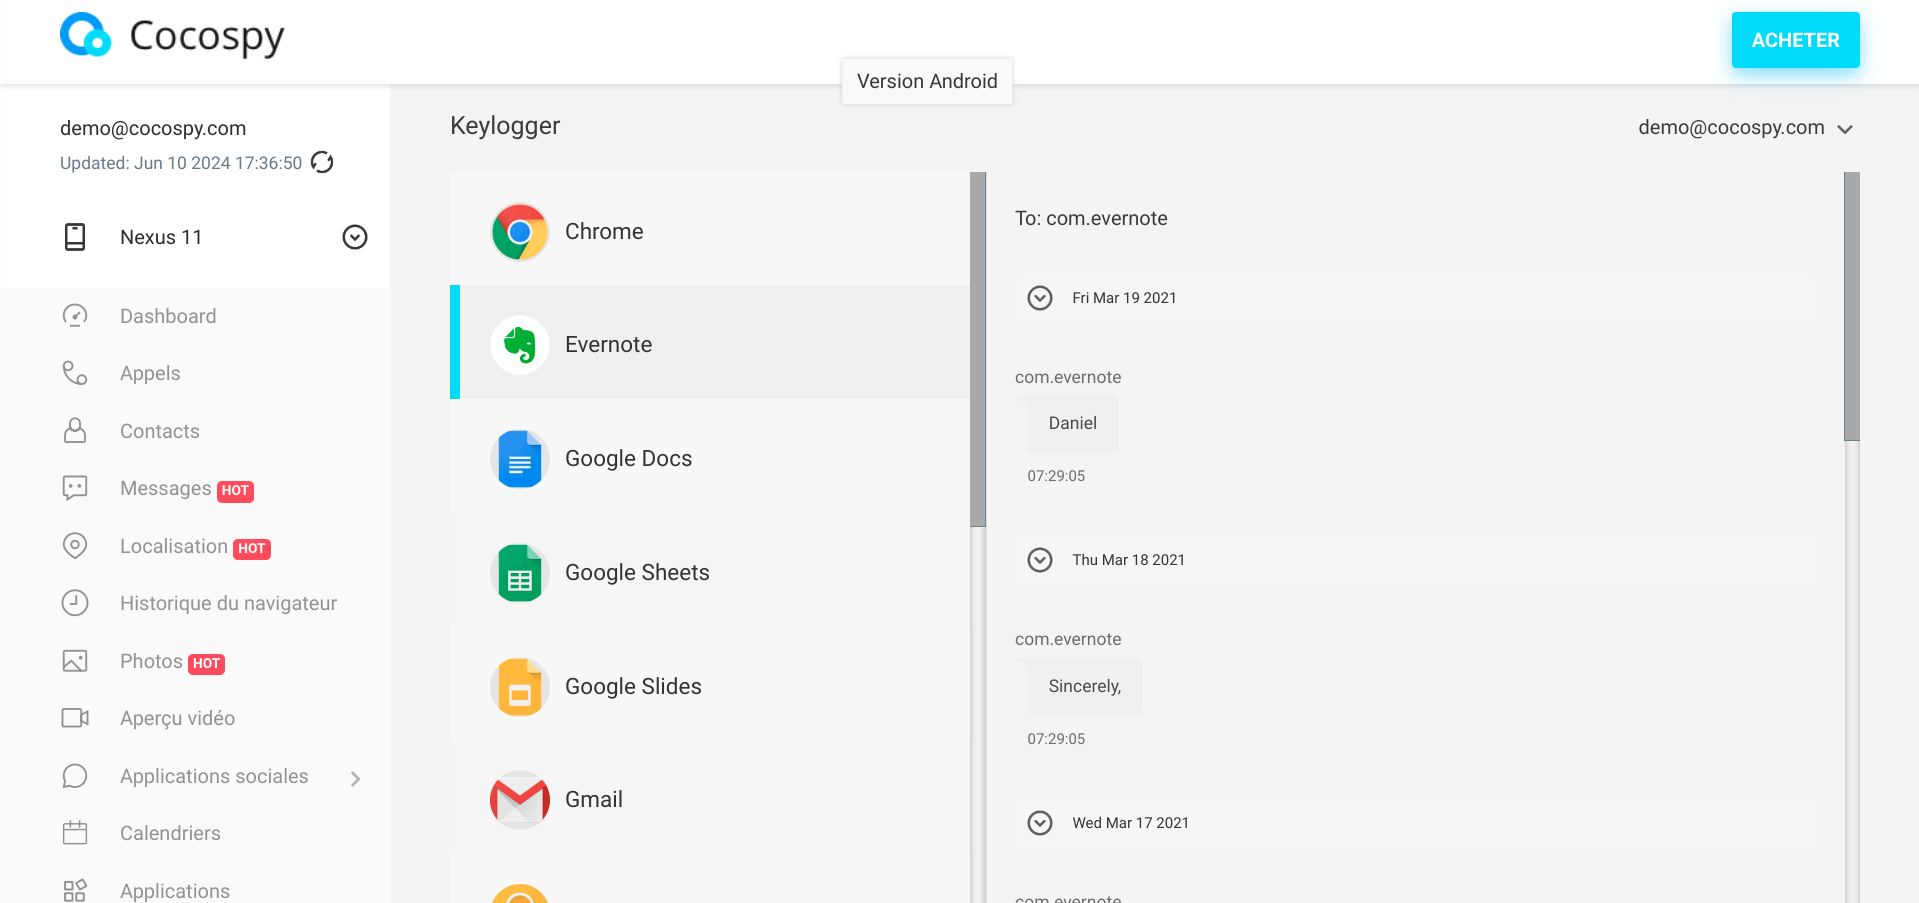Click the HOT badge next to Localisation

252,549
